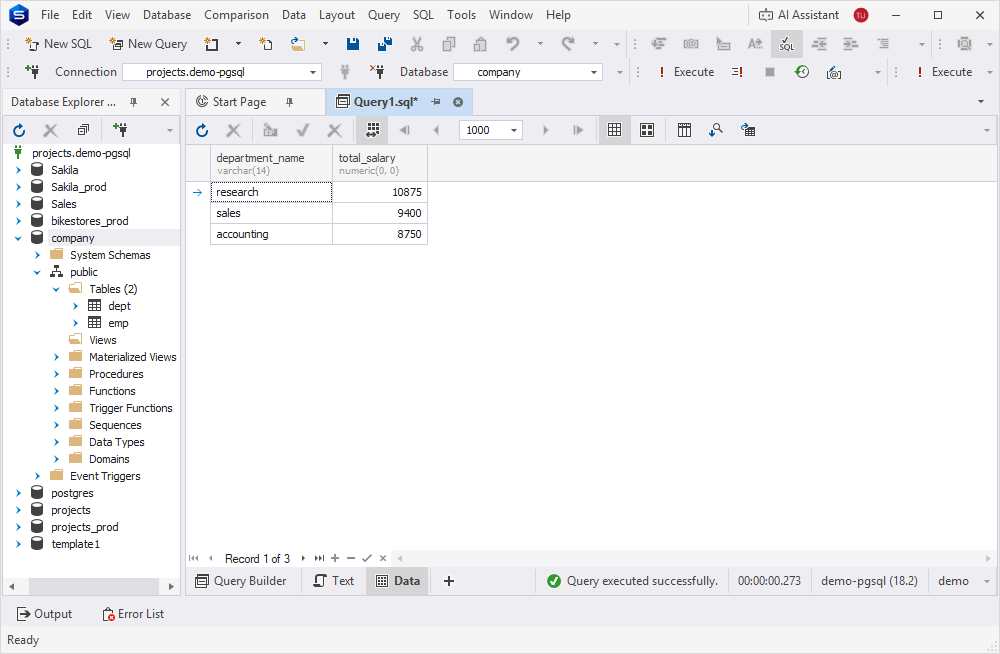Toggle Card View mode
Viewport: 1000px width, 654px height.
(647, 130)
